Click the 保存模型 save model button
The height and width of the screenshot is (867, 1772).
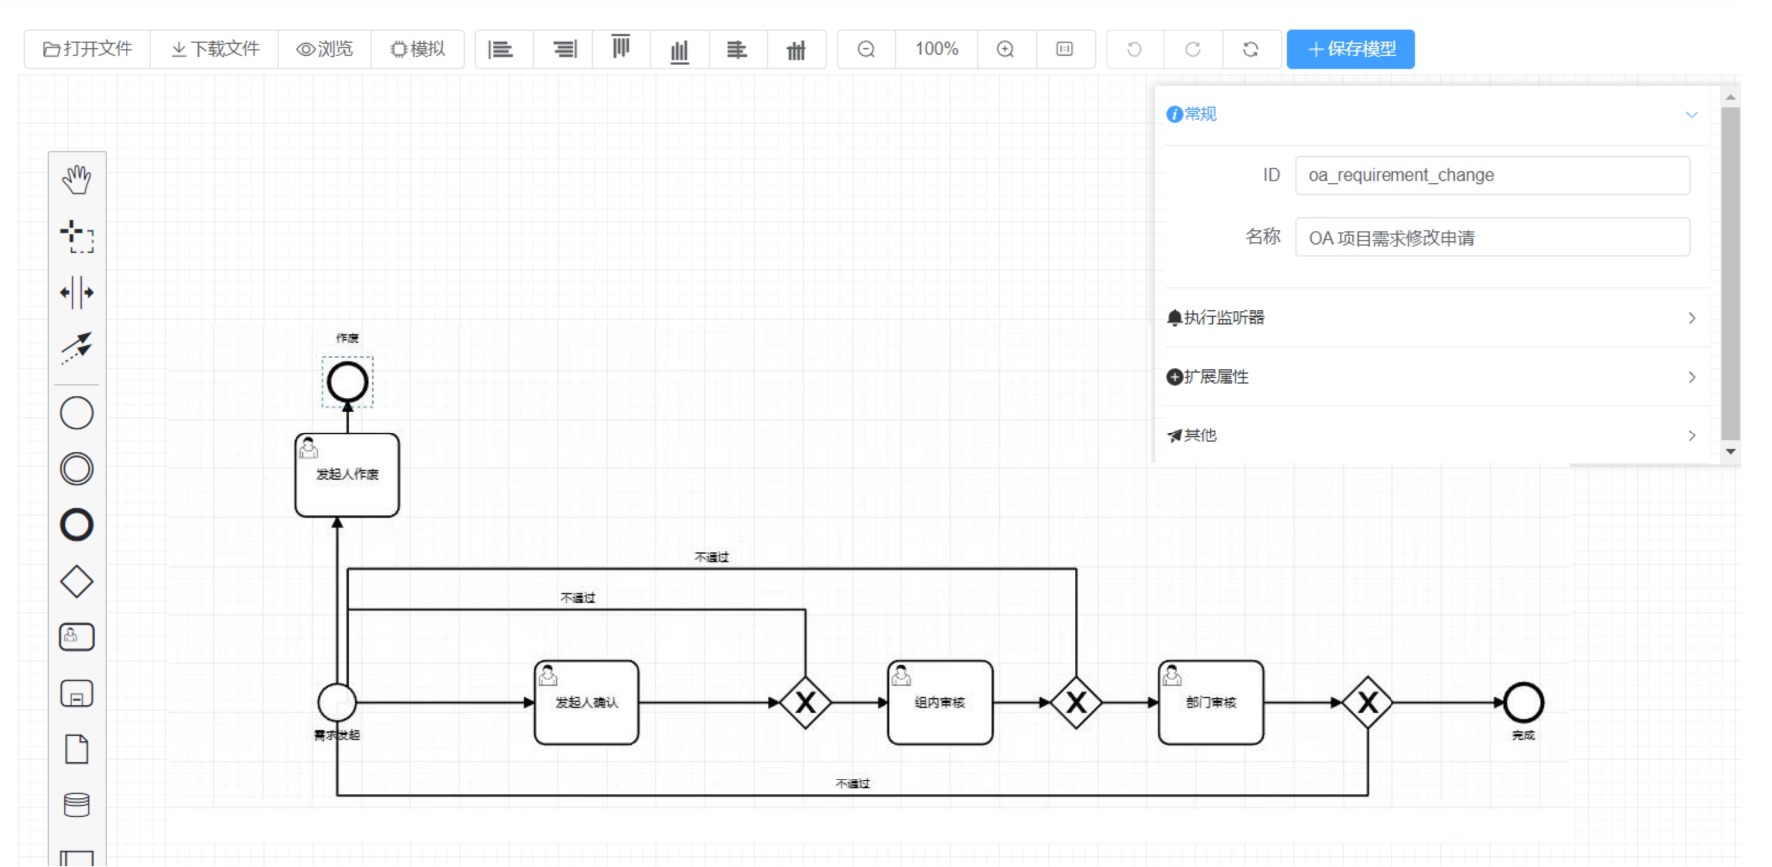pos(1350,49)
